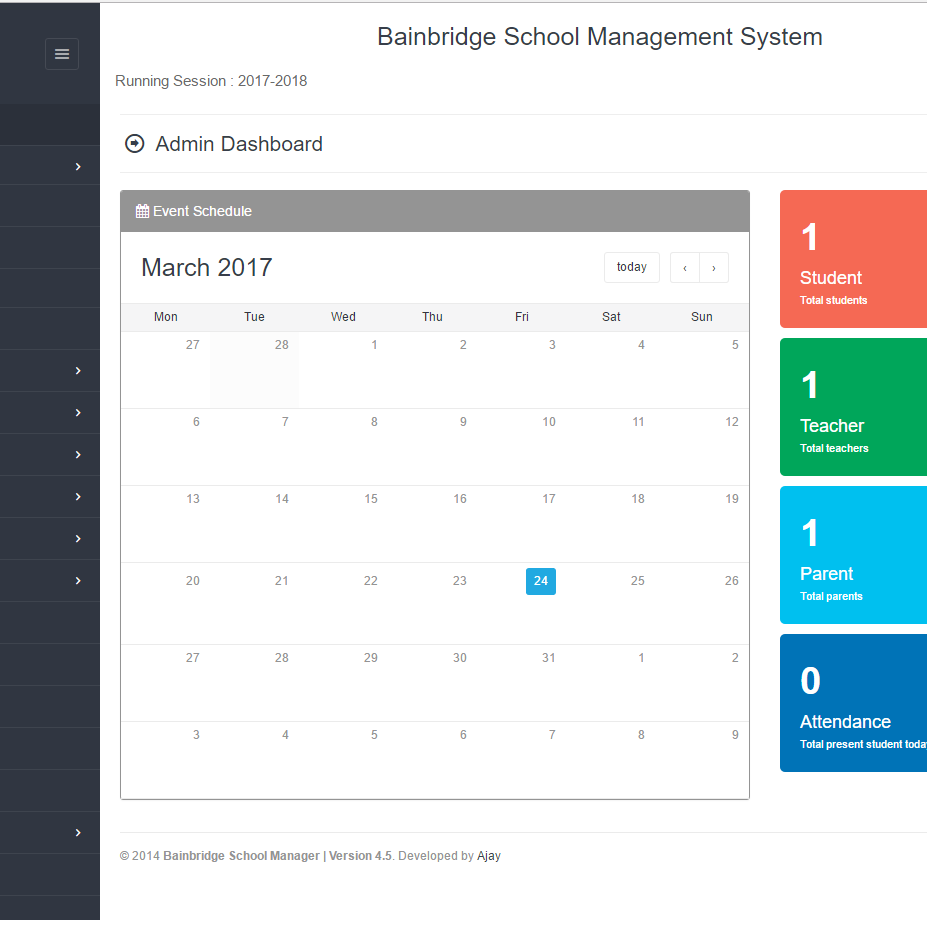
Task: Open the dark blue Attendance tile
Action: (853, 703)
